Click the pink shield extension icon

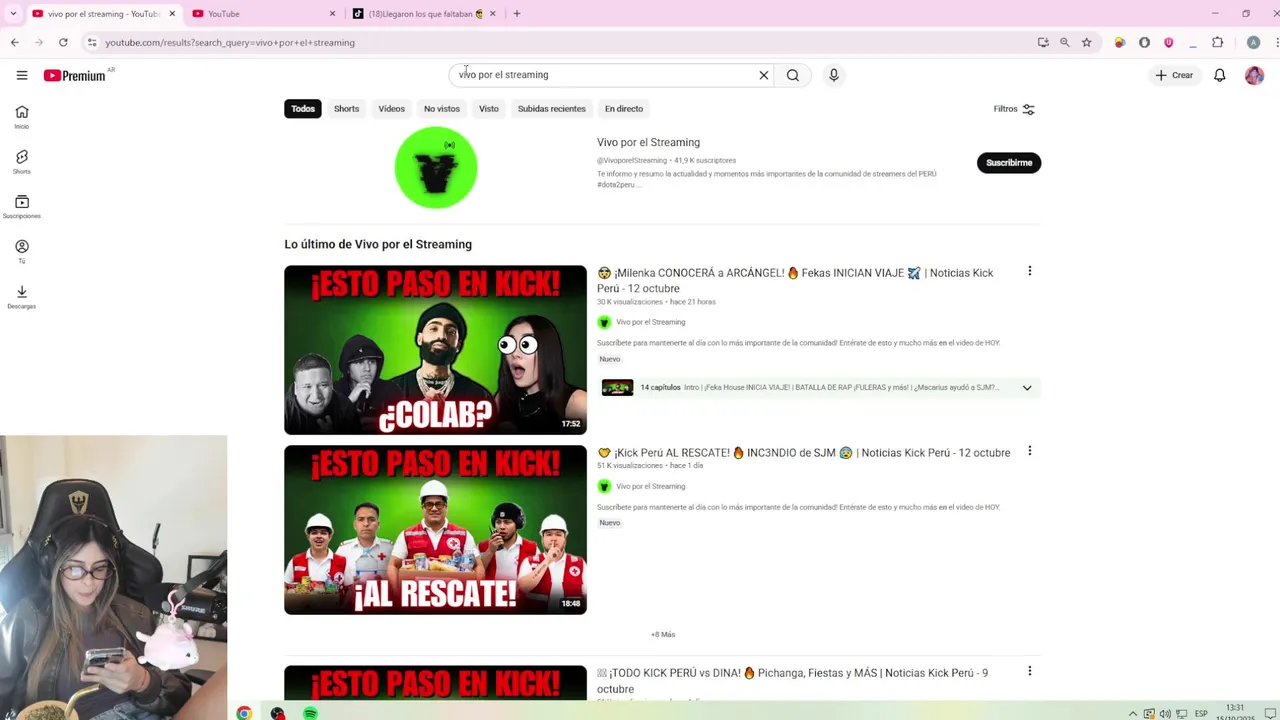1168,42
